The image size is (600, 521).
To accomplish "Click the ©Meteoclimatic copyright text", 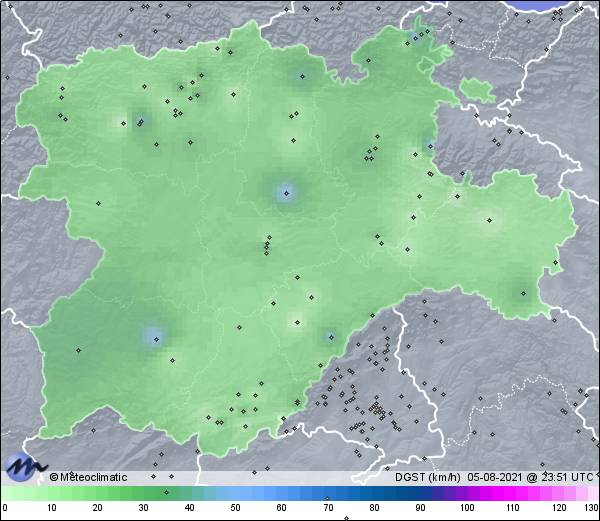I will [x=88, y=477].
